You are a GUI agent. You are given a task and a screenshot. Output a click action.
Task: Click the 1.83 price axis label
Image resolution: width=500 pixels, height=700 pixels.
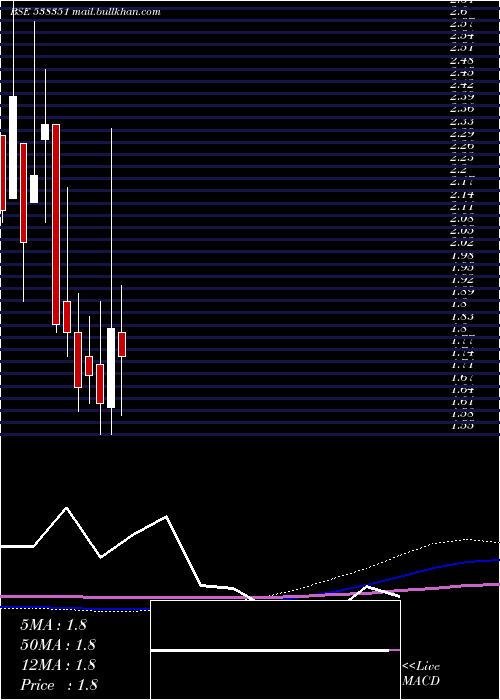click(x=462, y=316)
